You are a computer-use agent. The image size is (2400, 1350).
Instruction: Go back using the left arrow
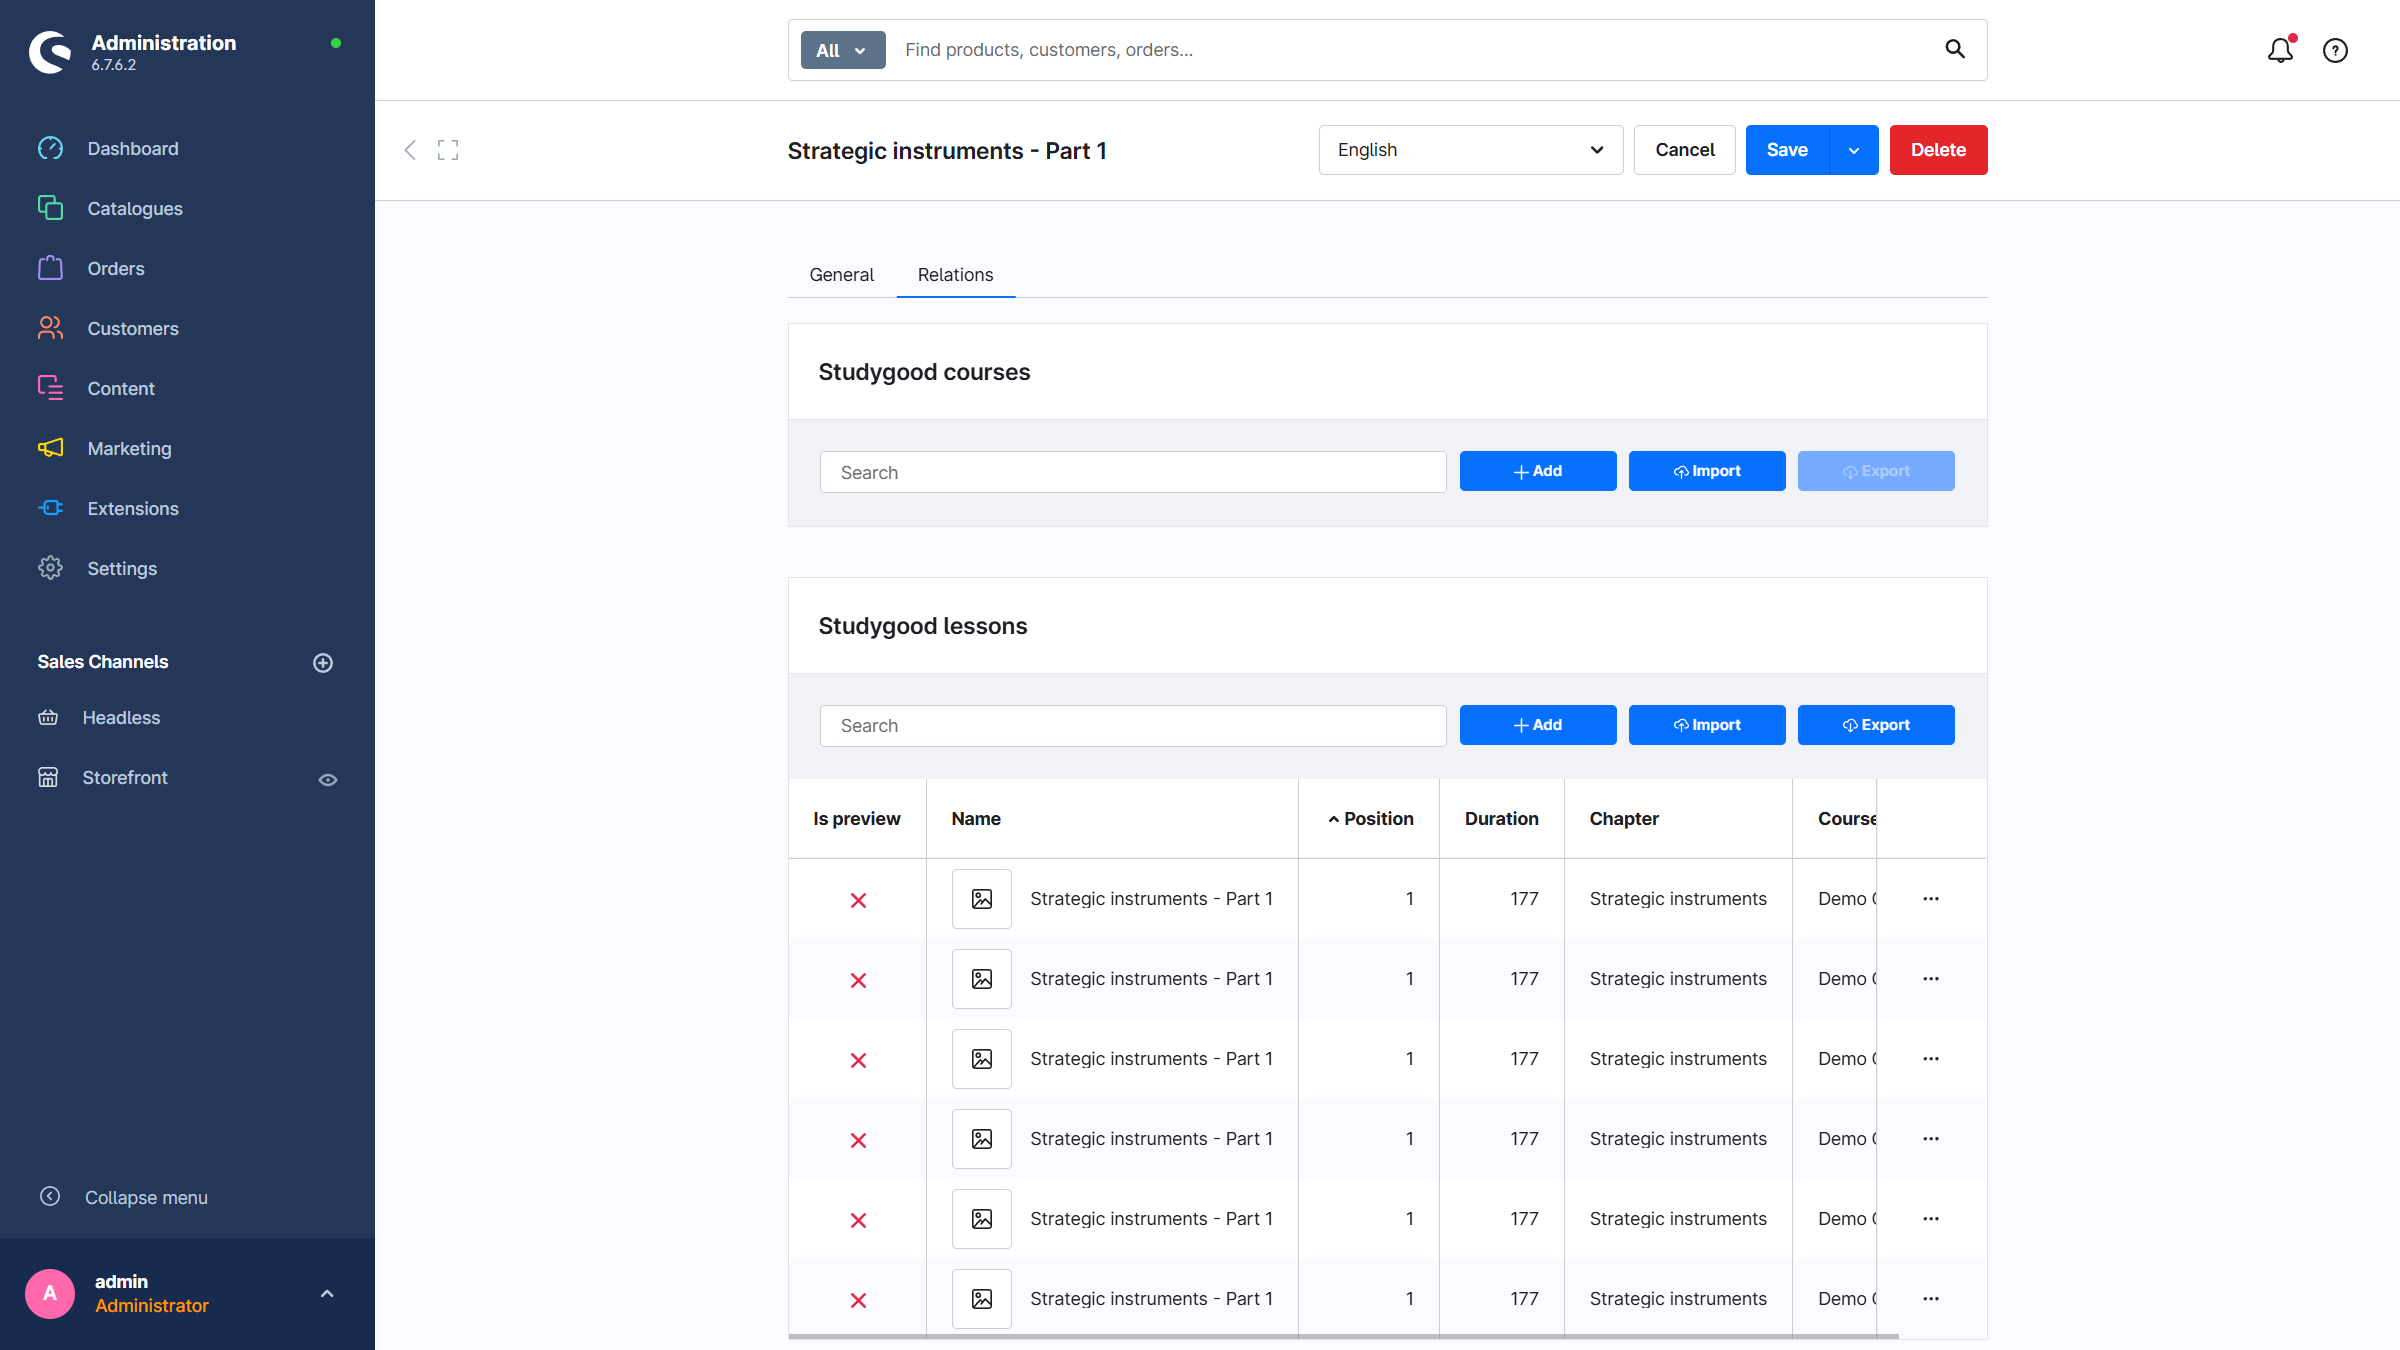point(410,150)
